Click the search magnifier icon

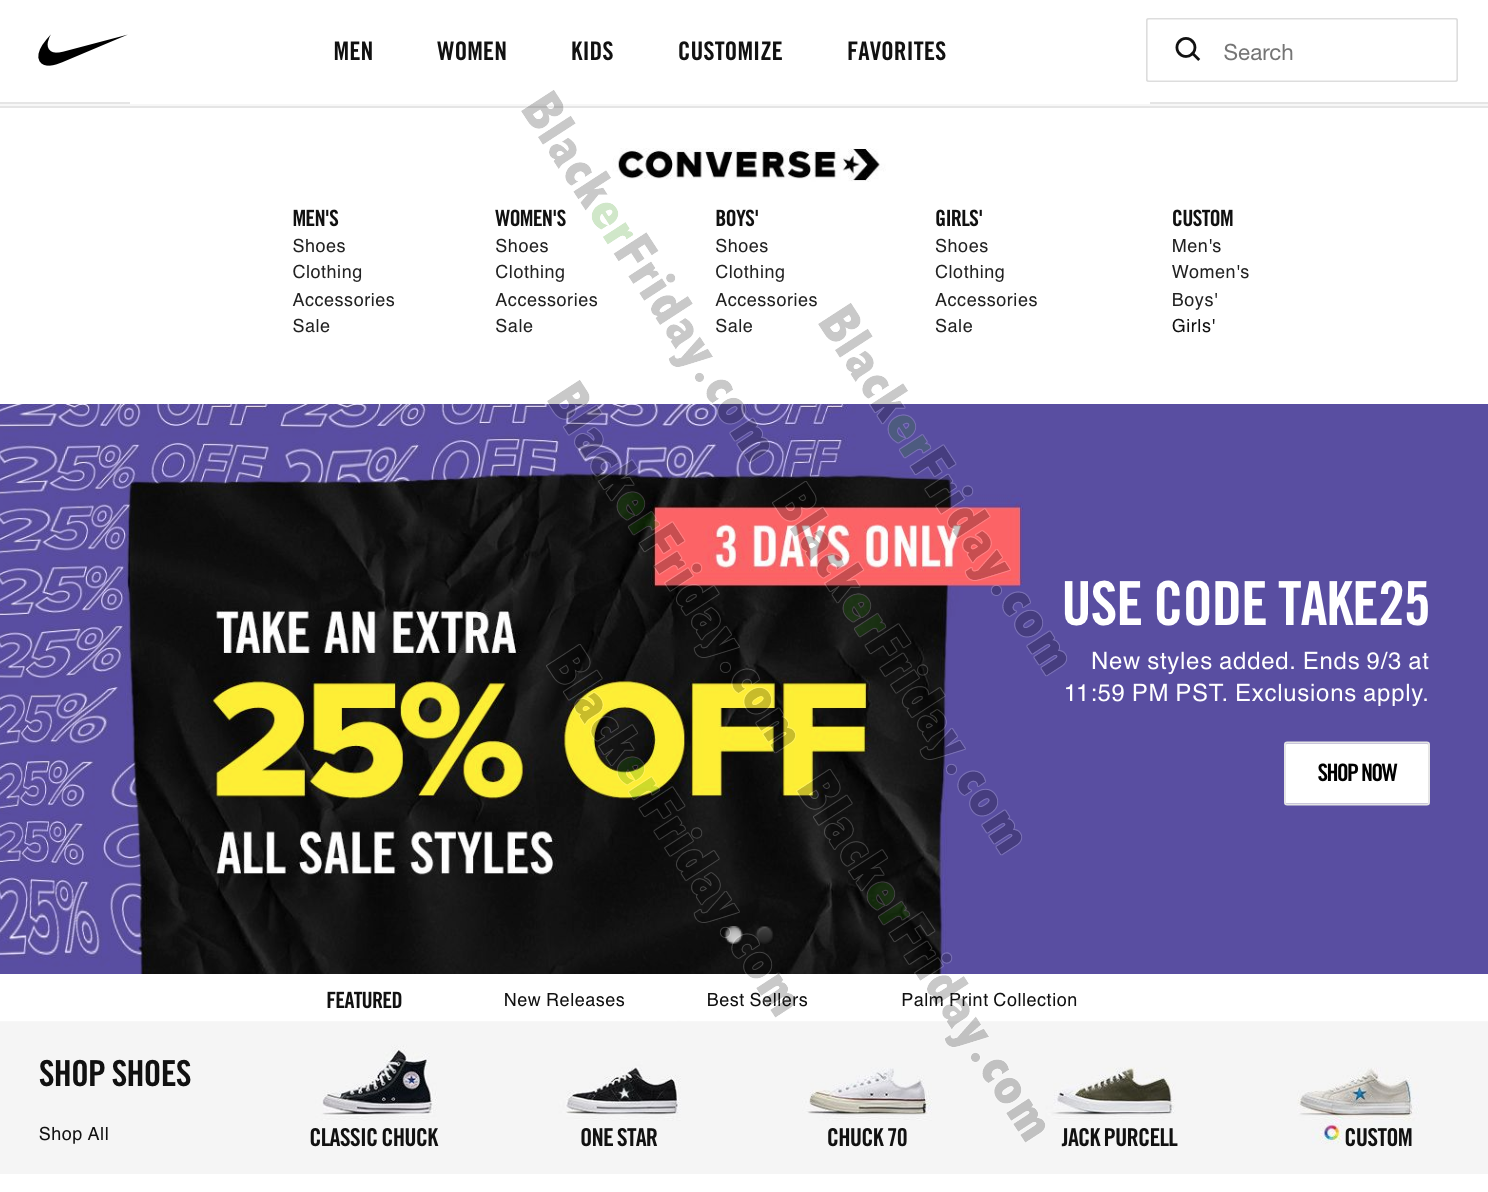1187,49
